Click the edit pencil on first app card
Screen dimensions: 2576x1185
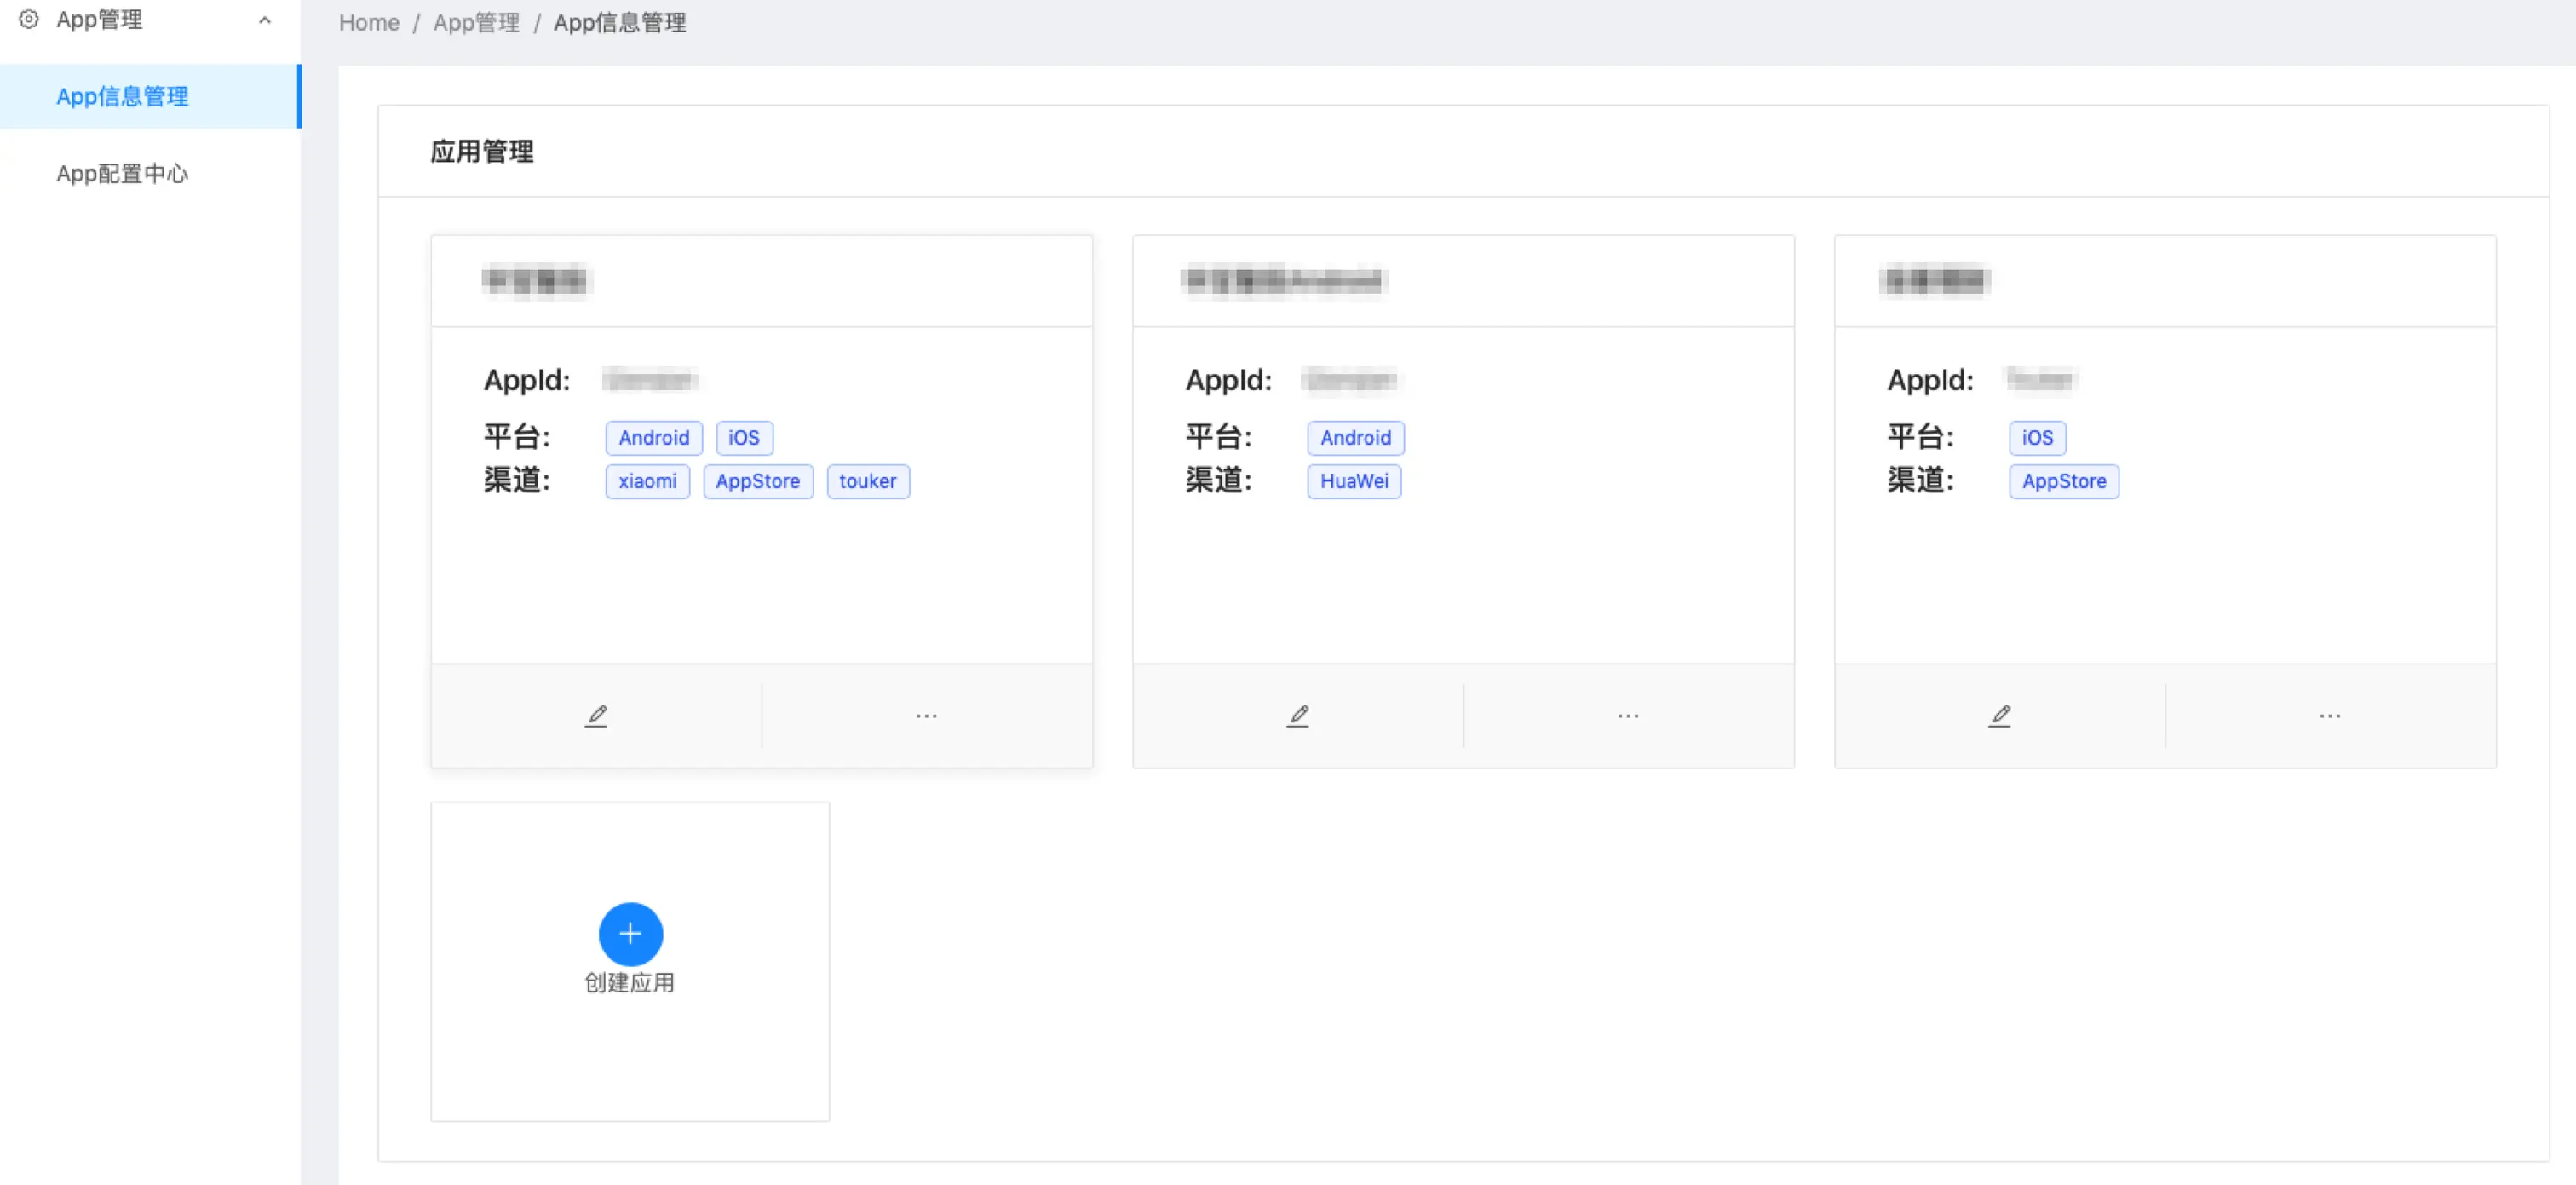[x=596, y=716]
